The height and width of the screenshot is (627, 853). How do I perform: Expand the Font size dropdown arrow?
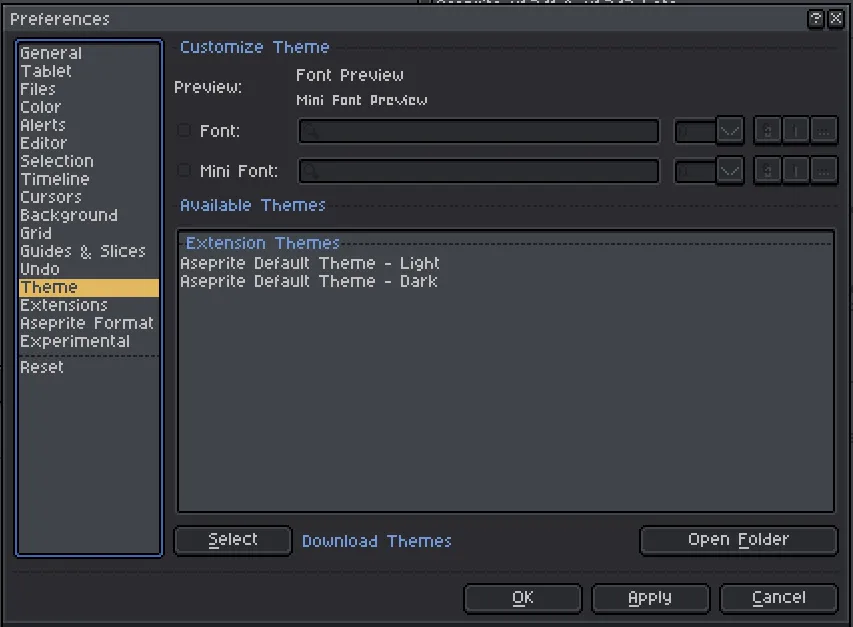[x=730, y=131]
